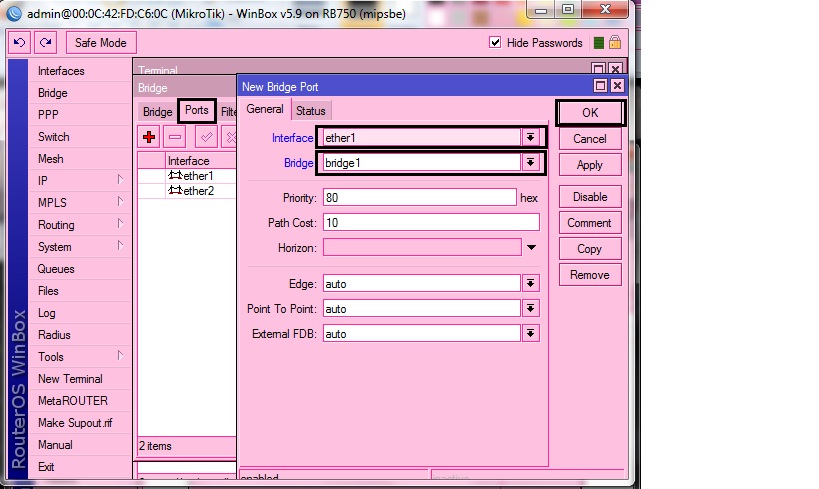819x489 pixels.
Task: Open the Interface dropdown arrow
Action: point(530,137)
